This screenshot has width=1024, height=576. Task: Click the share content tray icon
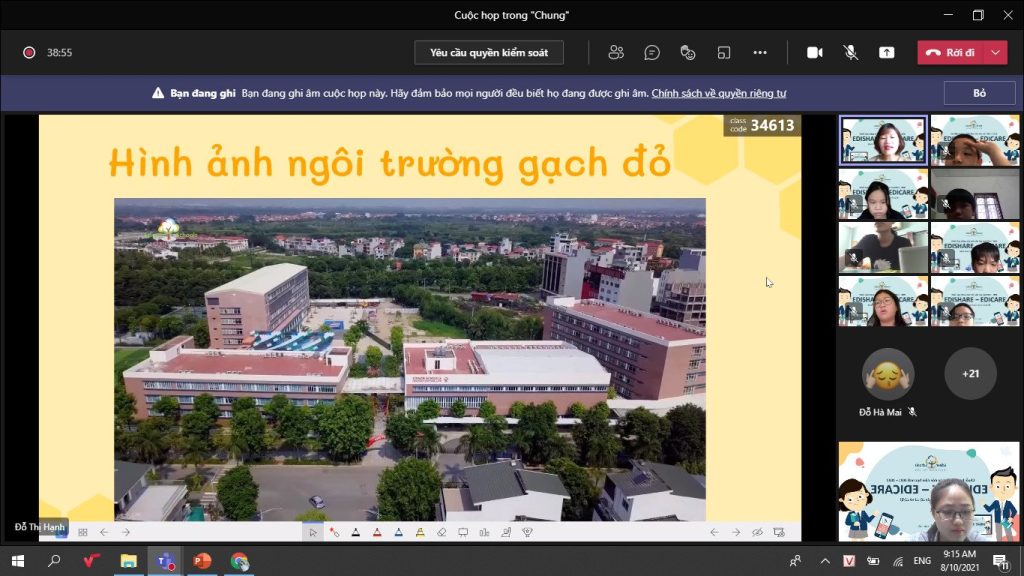pos(886,53)
